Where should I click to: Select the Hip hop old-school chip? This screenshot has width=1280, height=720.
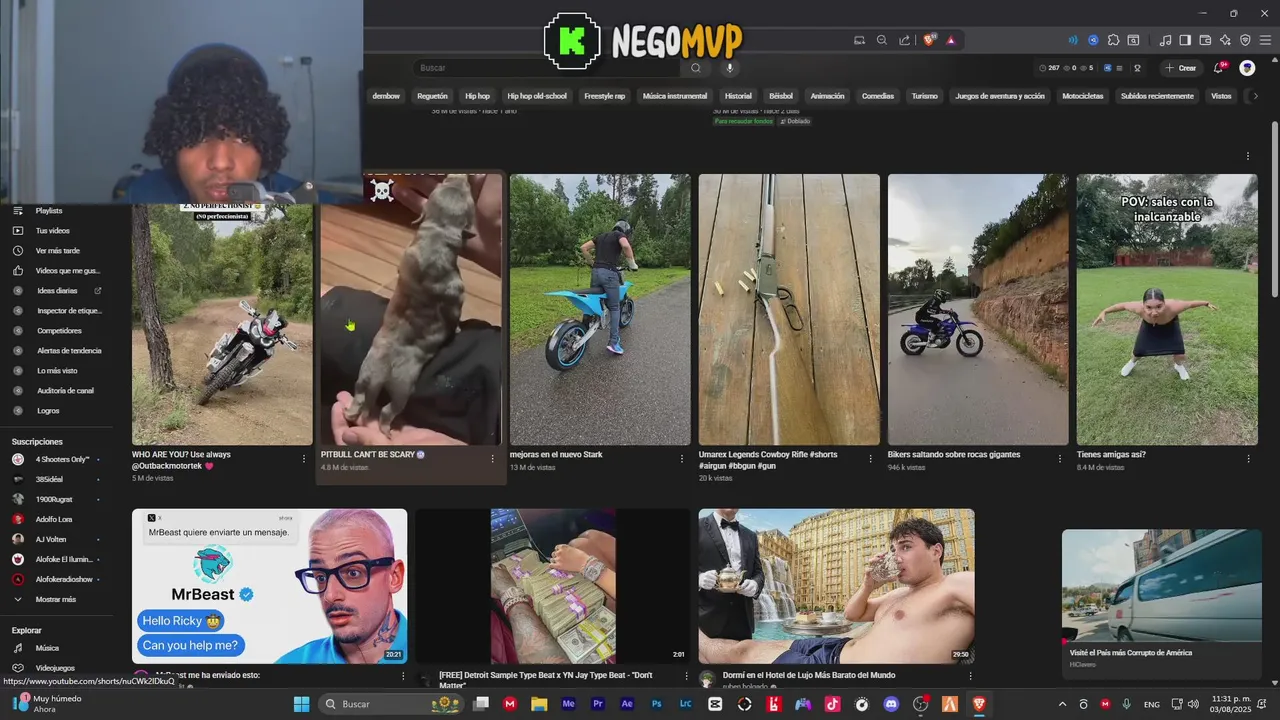537,96
